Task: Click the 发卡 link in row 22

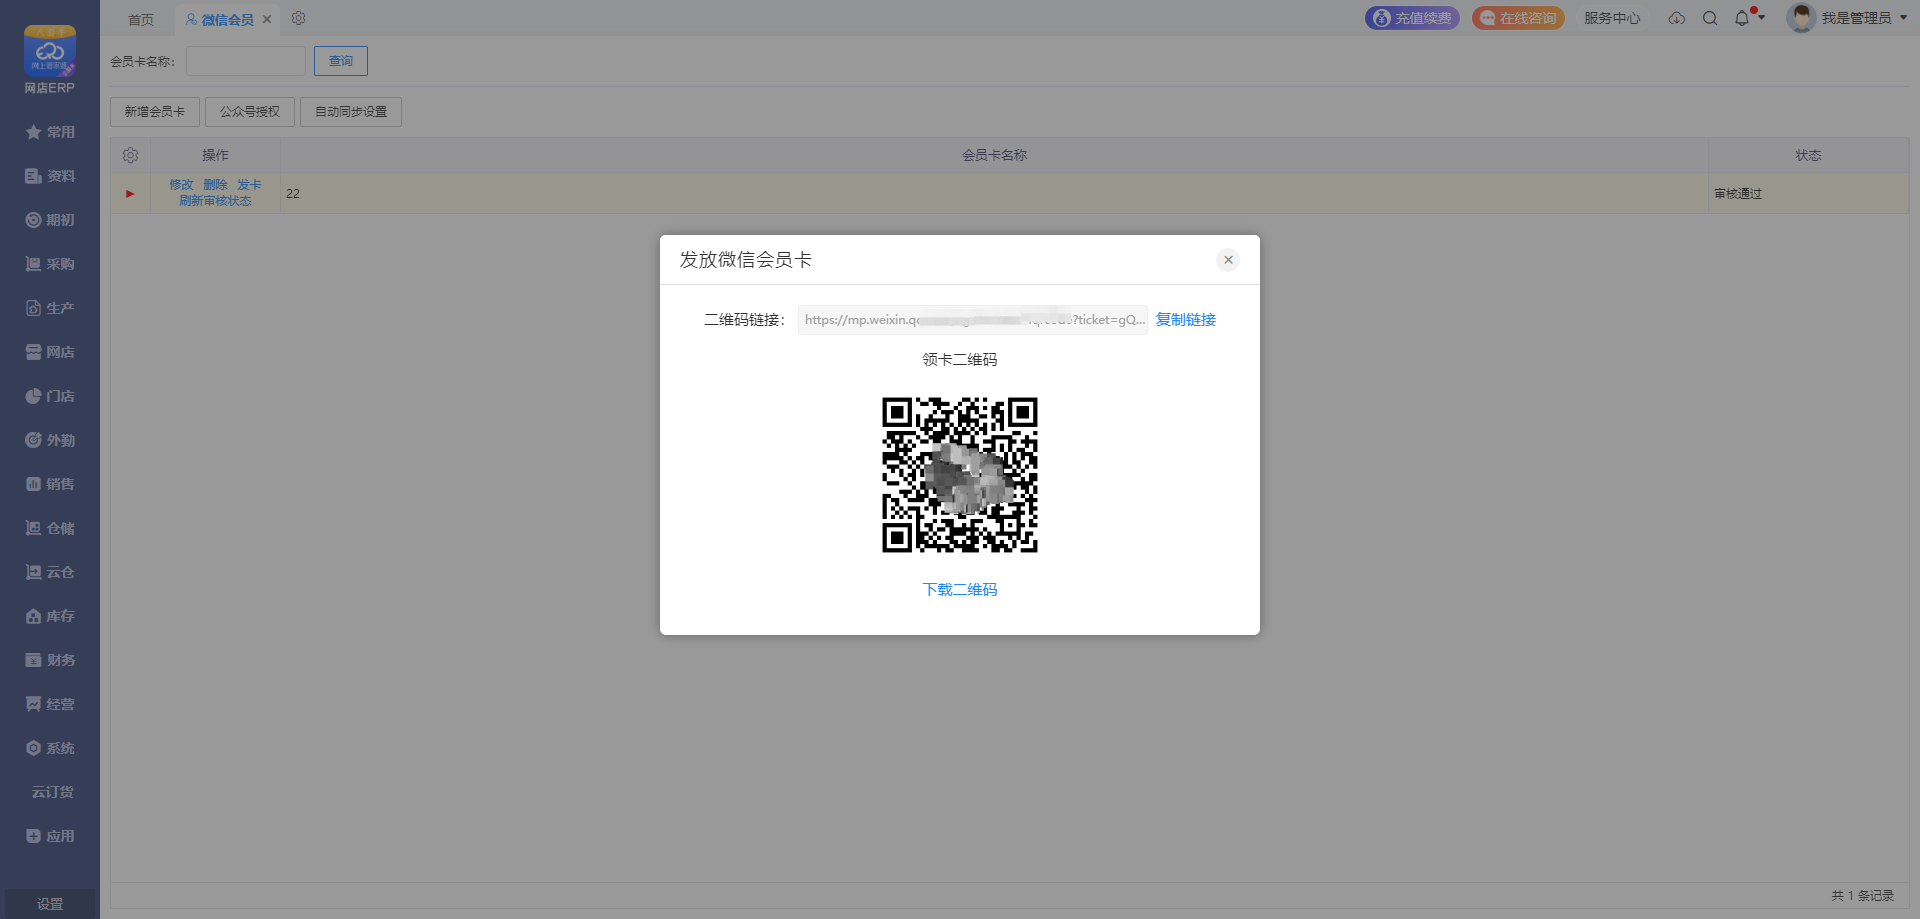Action: pyautogui.click(x=249, y=185)
